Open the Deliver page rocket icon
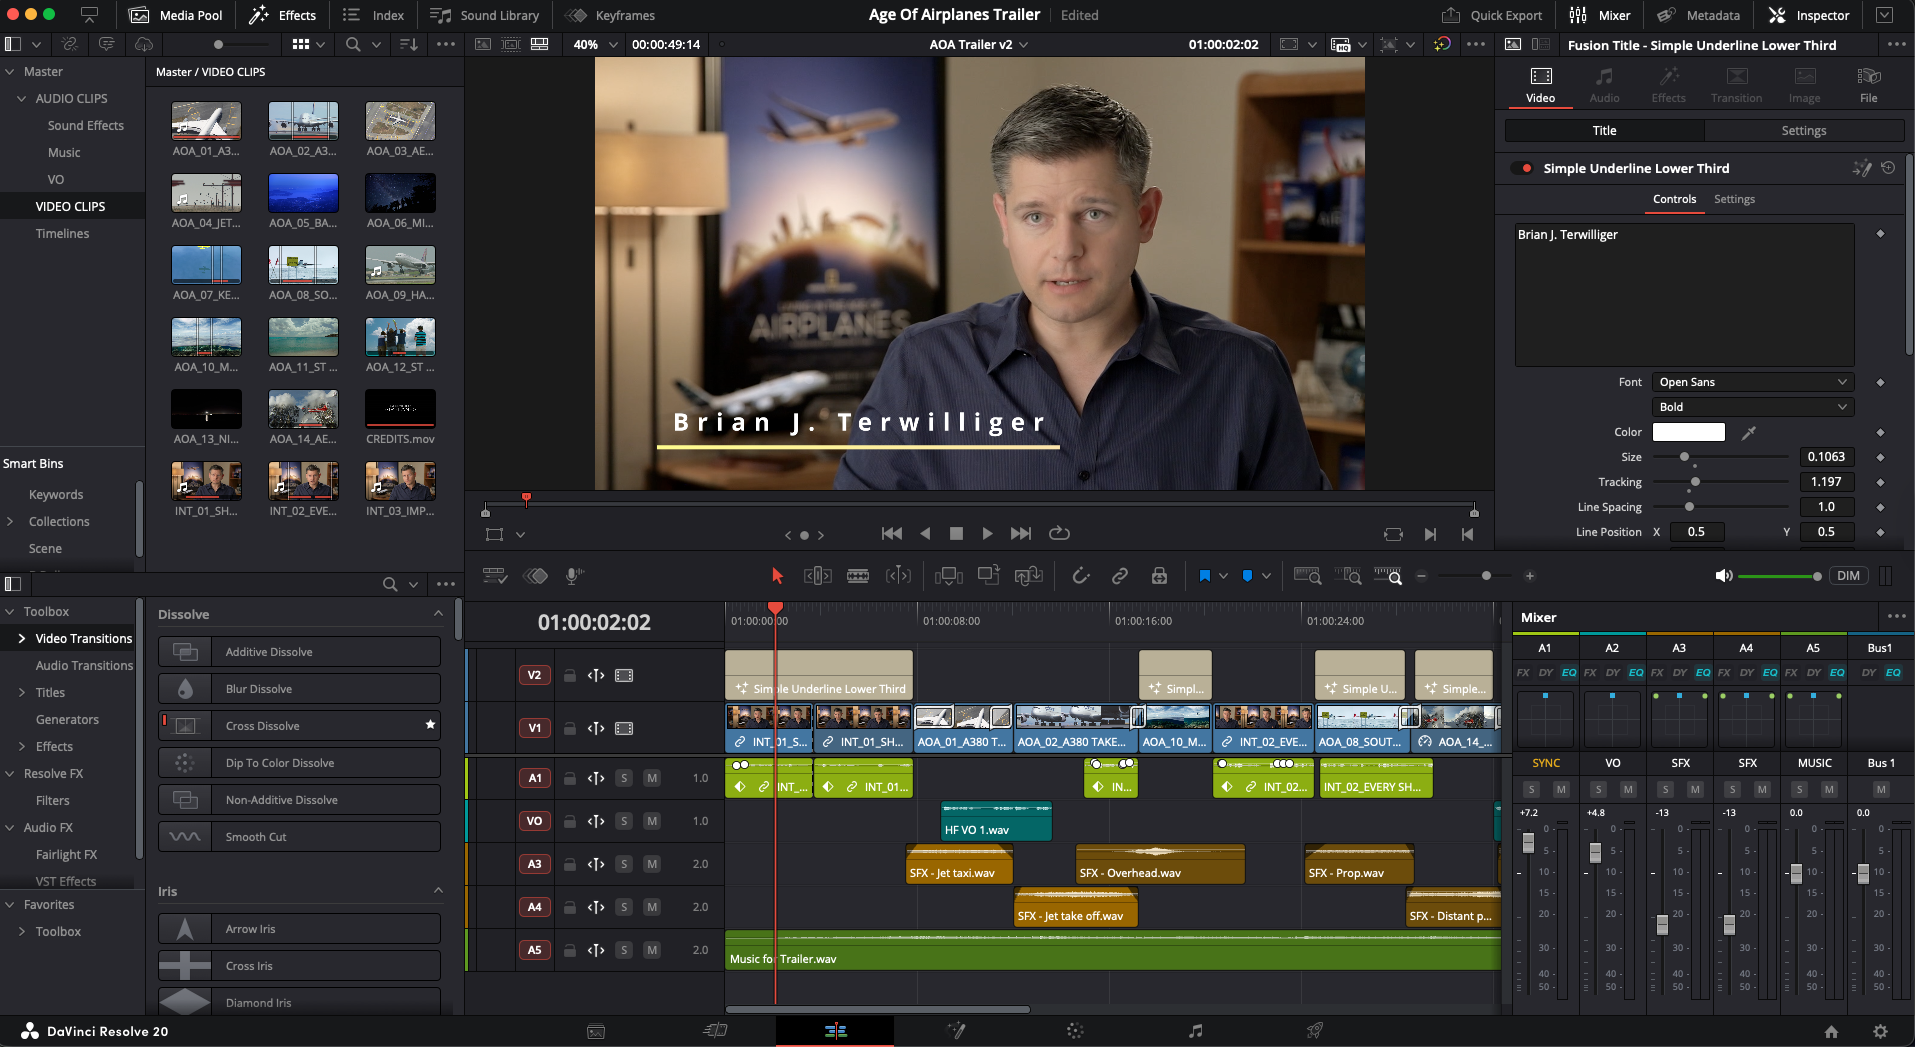Screen dimensions: 1915x1047 pyautogui.click(x=1315, y=1031)
